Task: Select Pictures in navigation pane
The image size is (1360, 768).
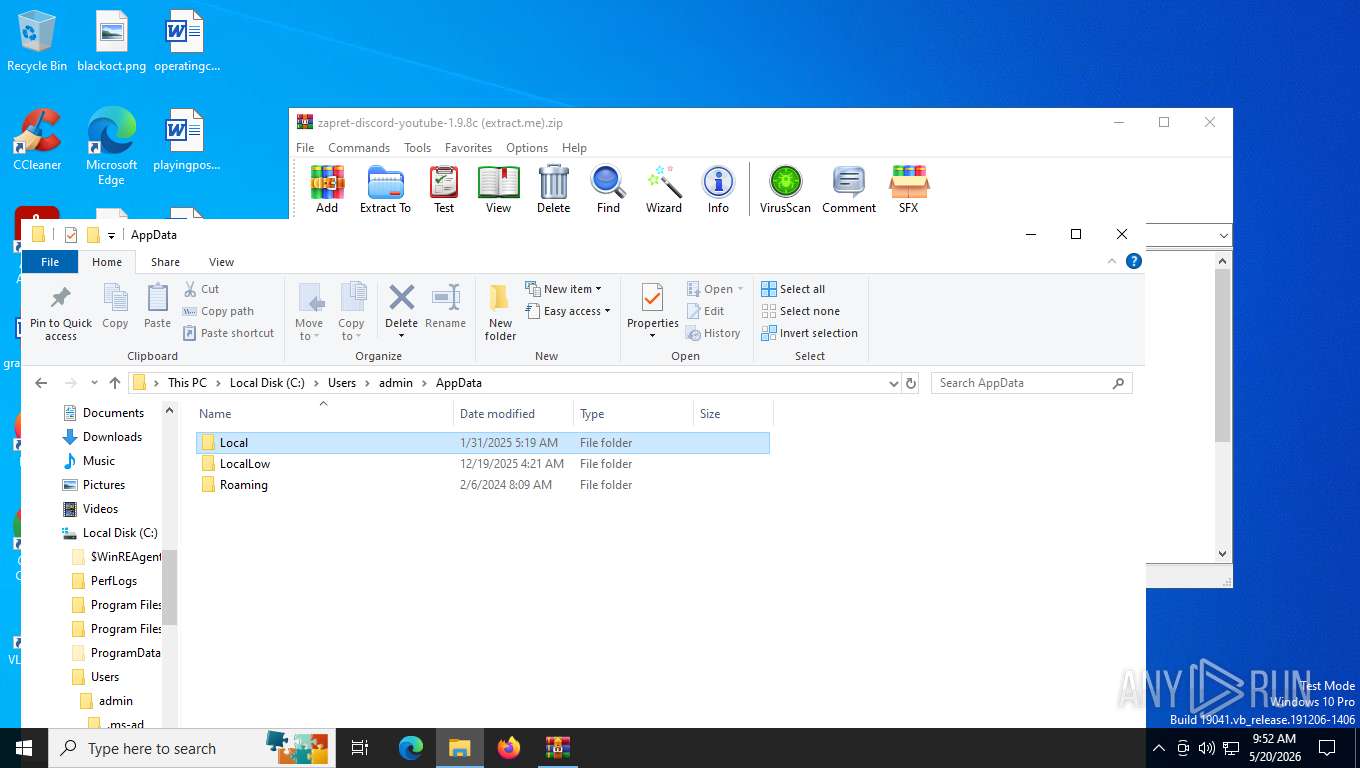Action: (x=104, y=485)
